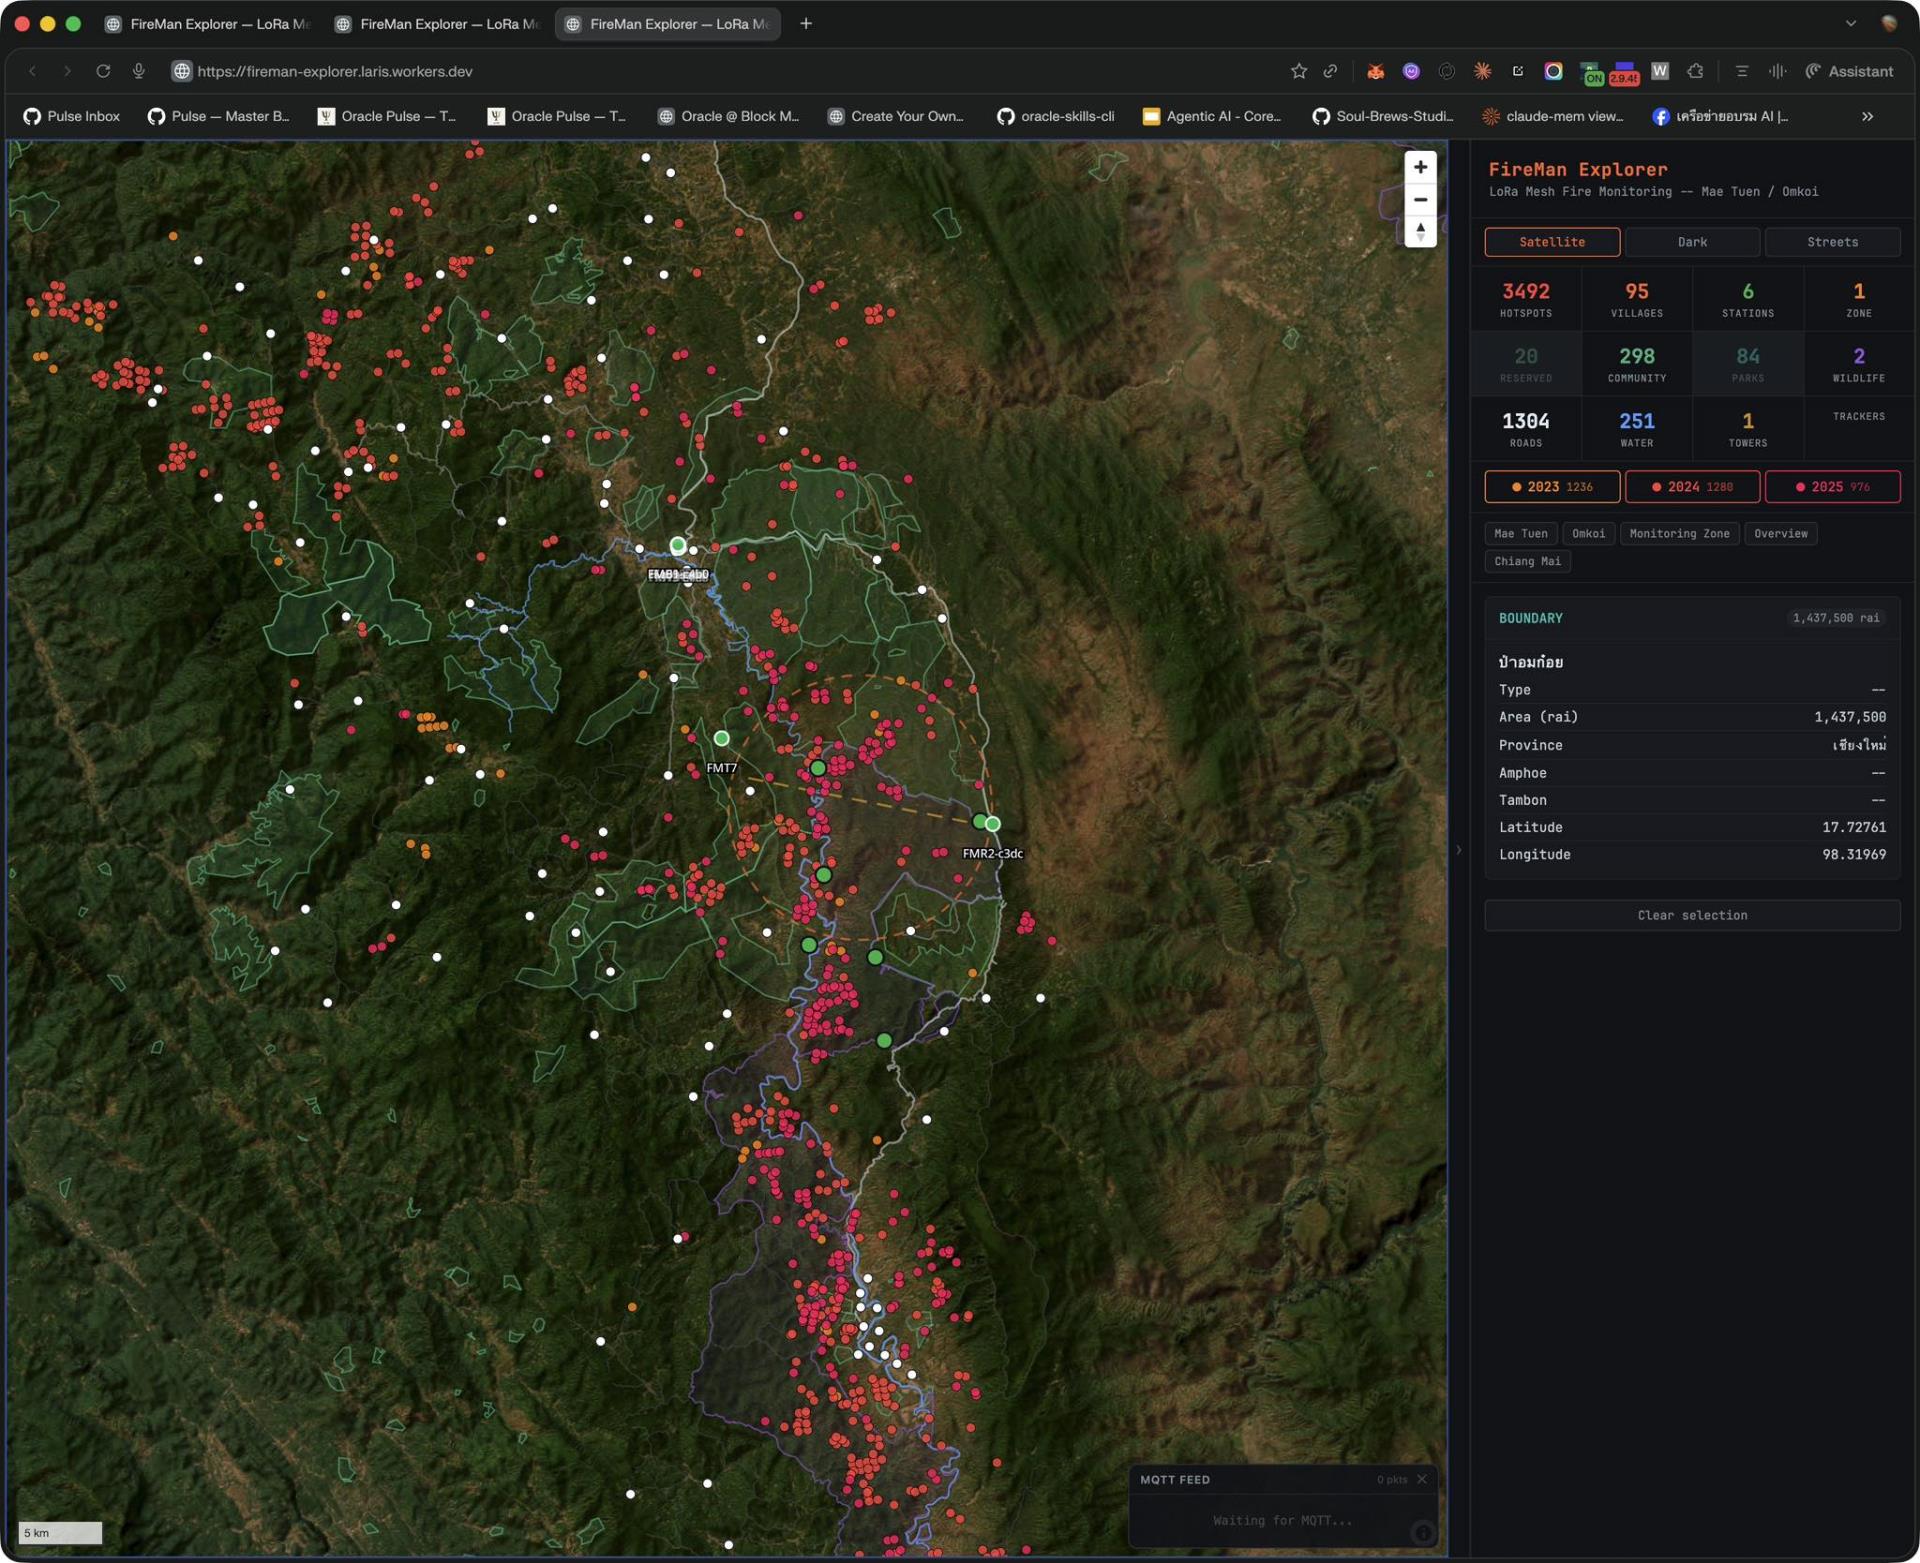This screenshot has width=1920, height=1563.
Task: Bookmark this page with star icon
Action: (x=1298, y=71)
